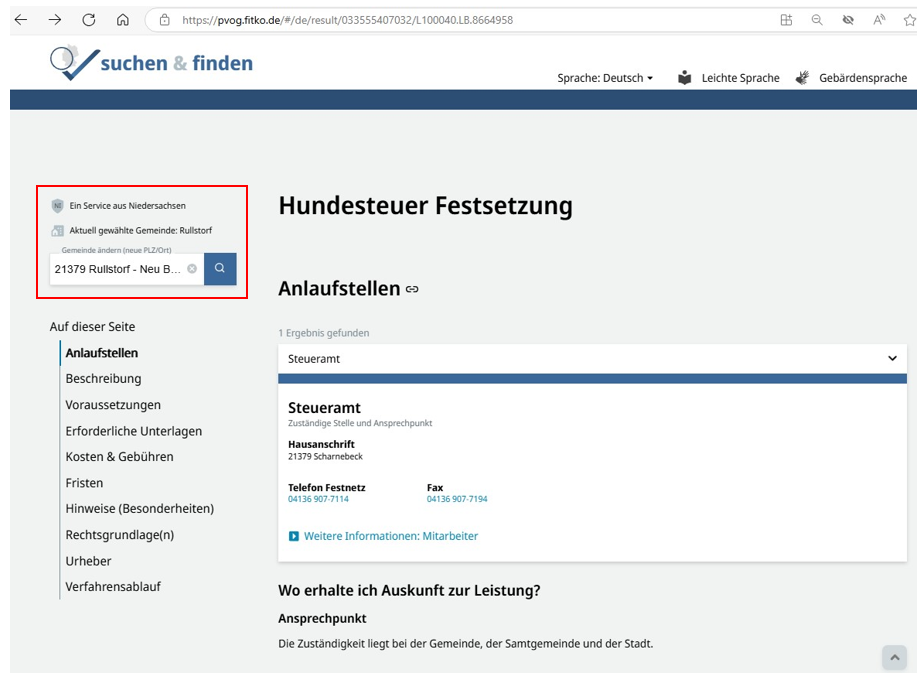Click the scroll-to-top chevron button
The height and width of the screenshot is (678, 922).
[895, 657]
